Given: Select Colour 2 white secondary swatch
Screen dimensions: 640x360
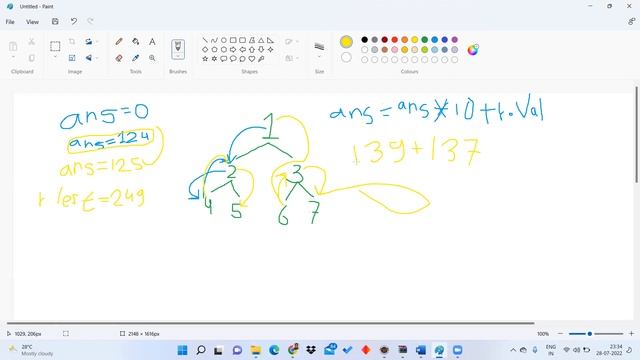Looking at the screenshot, I should click(346, 57).
